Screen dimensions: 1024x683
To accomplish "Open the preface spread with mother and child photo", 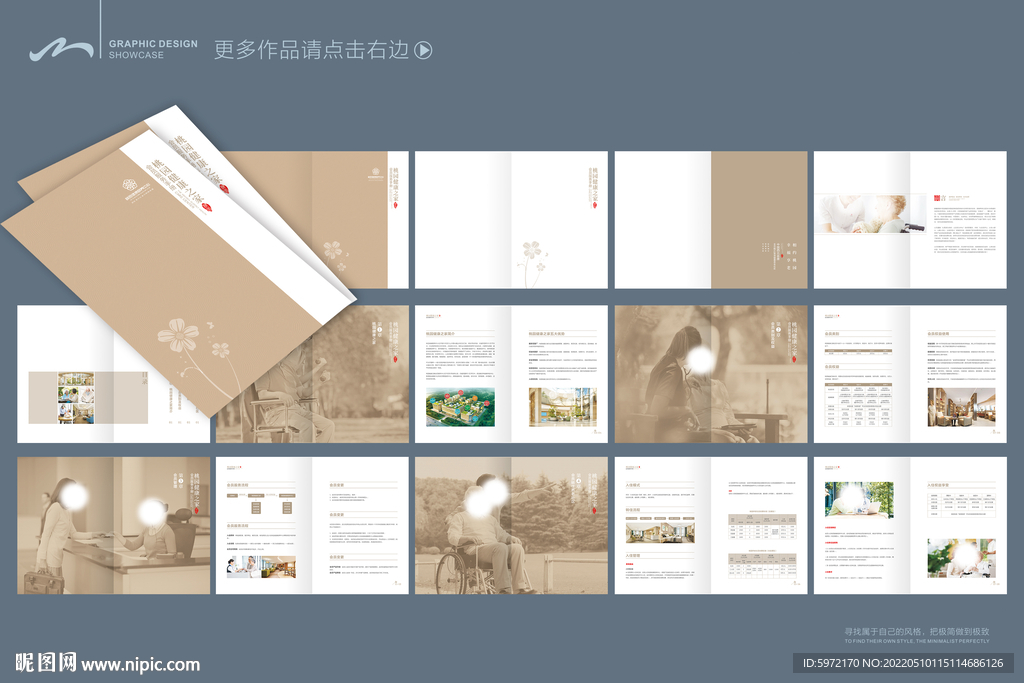I will click(910, 220).
